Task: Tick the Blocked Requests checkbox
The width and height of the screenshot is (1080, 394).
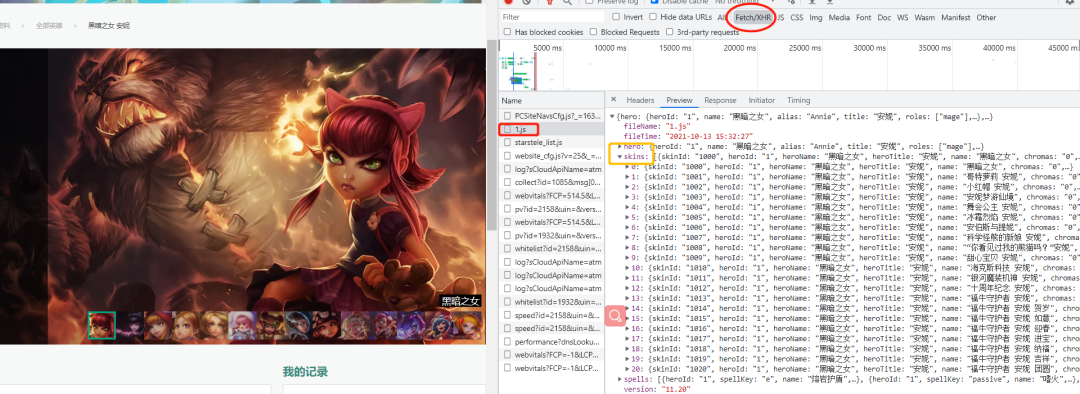Action: [594, 32]
